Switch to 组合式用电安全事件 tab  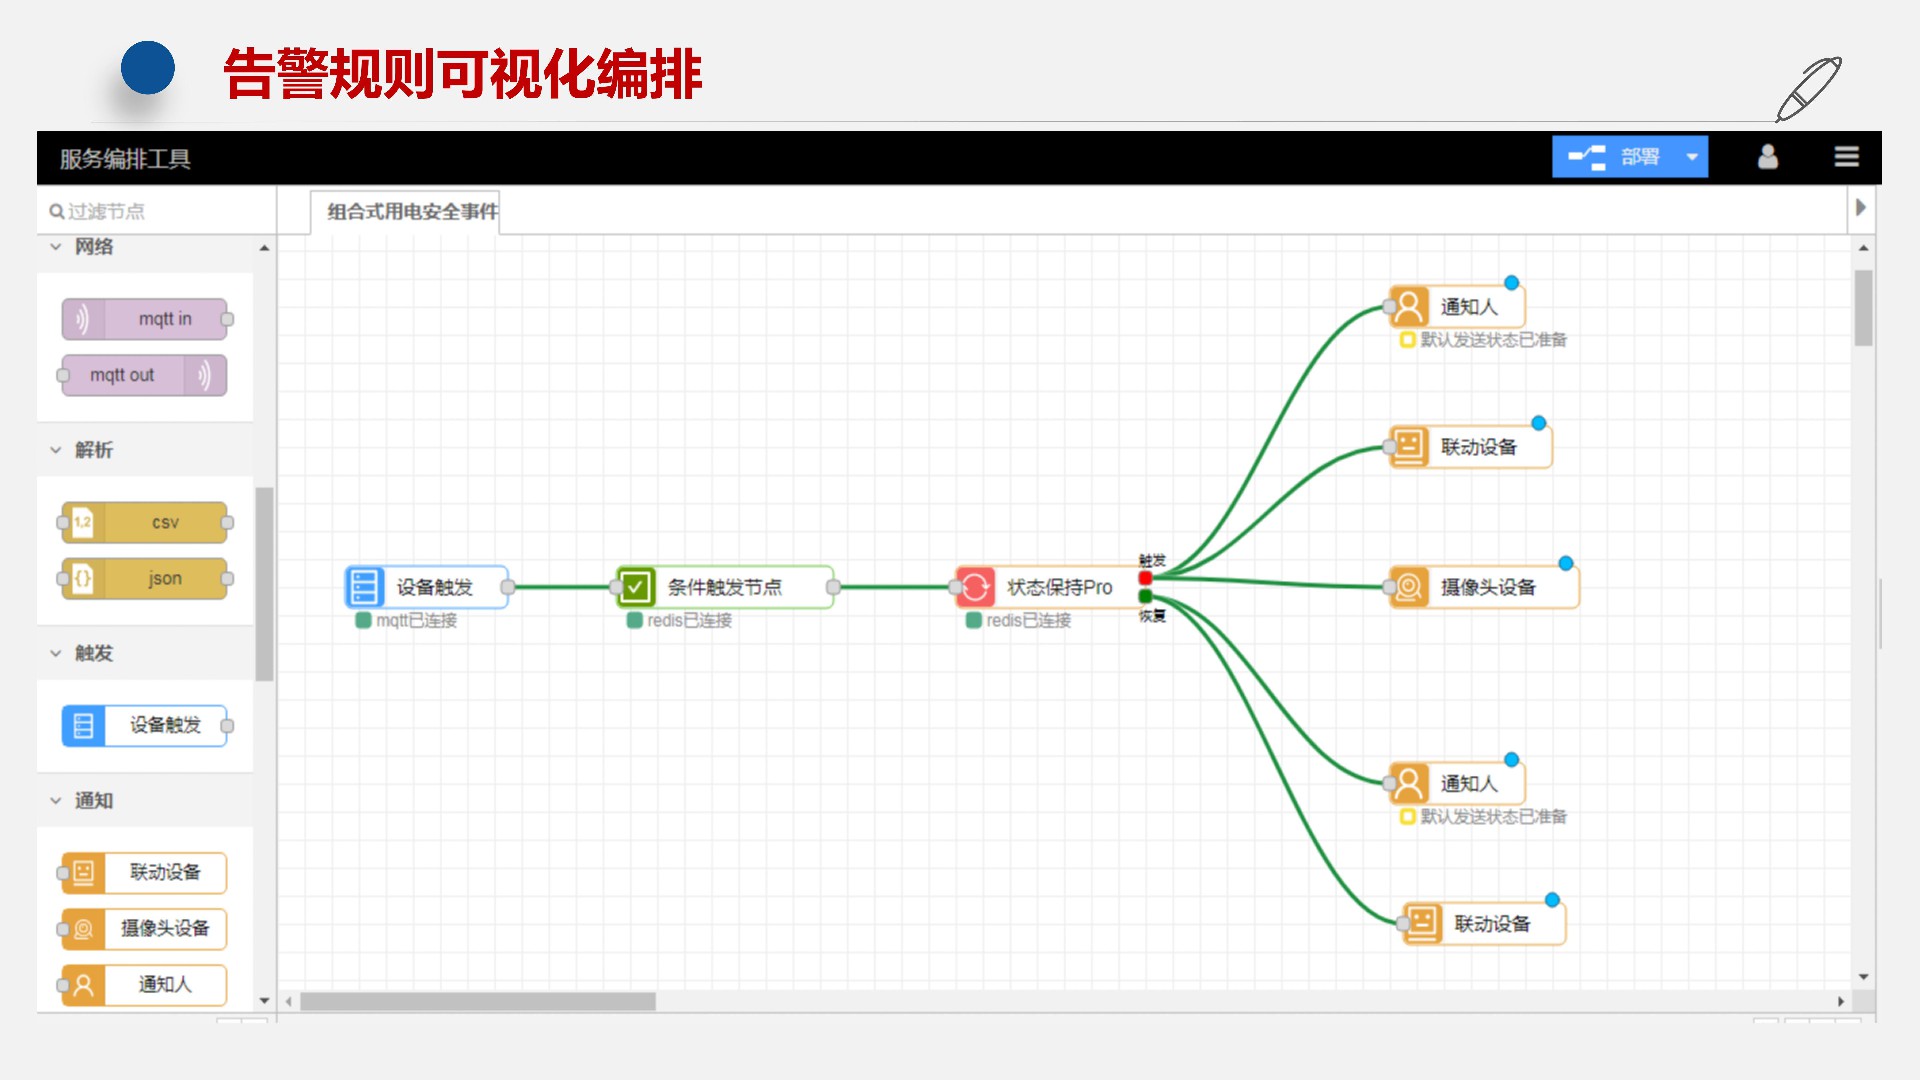411,212
